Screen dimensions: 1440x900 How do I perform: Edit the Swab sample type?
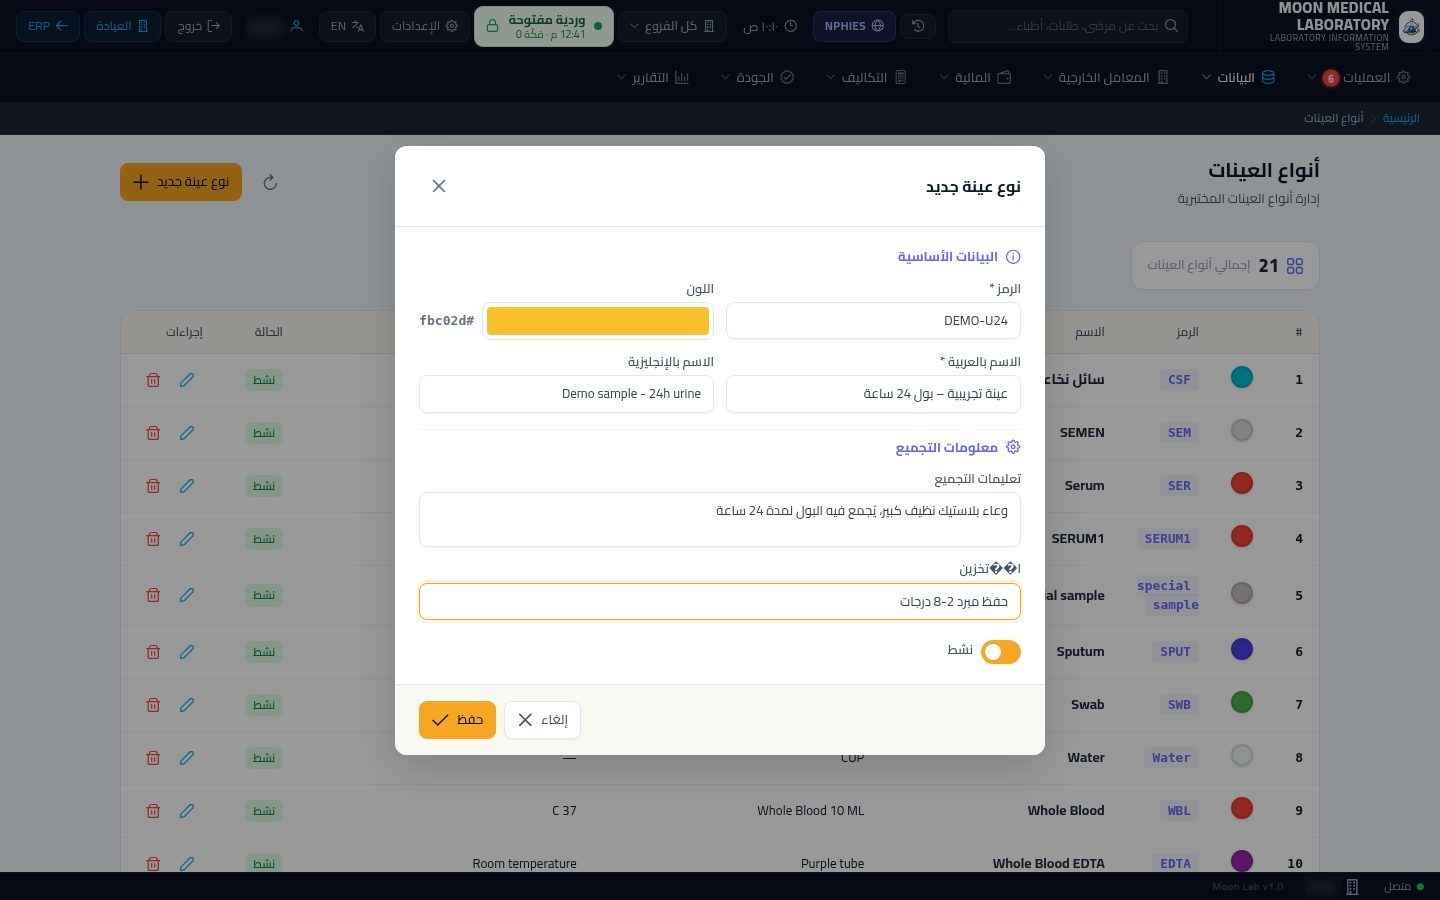click(187, 705)
